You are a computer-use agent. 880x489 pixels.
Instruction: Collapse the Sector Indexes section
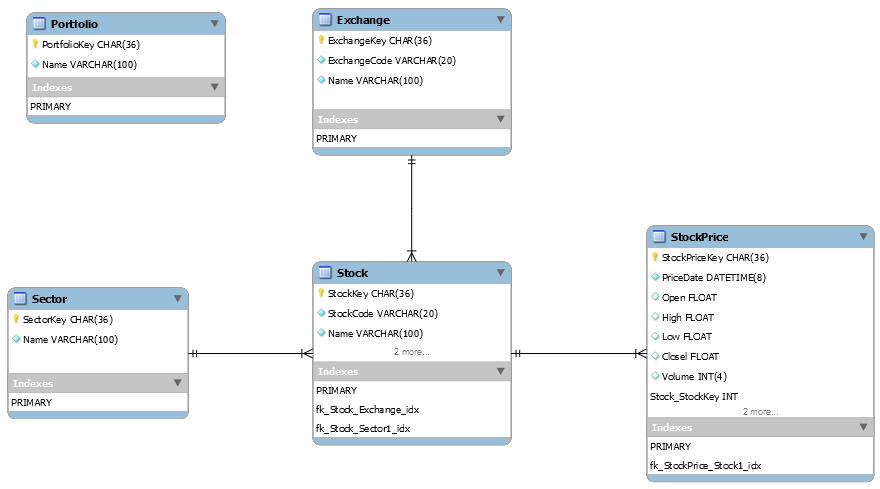pyautogui.click(x=177, y=383)
